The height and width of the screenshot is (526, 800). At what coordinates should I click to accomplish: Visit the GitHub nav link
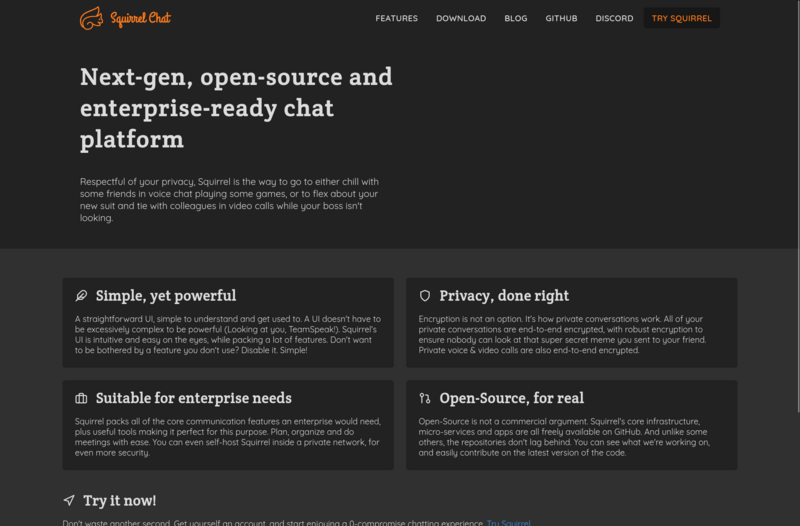[x=561, y=18]
